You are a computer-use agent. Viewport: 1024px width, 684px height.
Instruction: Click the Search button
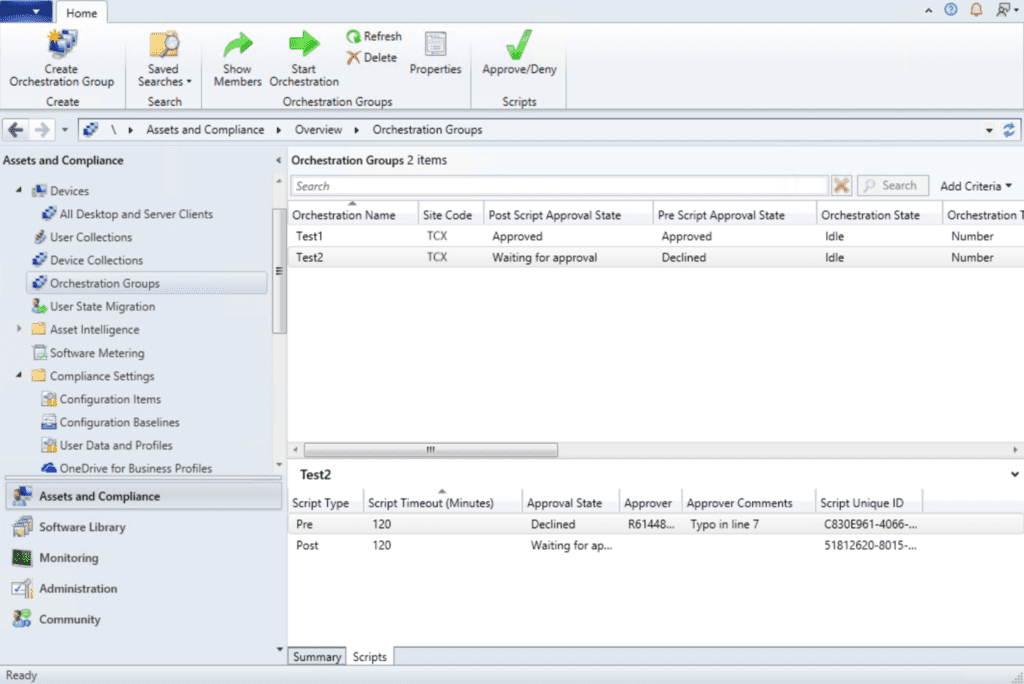[x=892, y=185]
